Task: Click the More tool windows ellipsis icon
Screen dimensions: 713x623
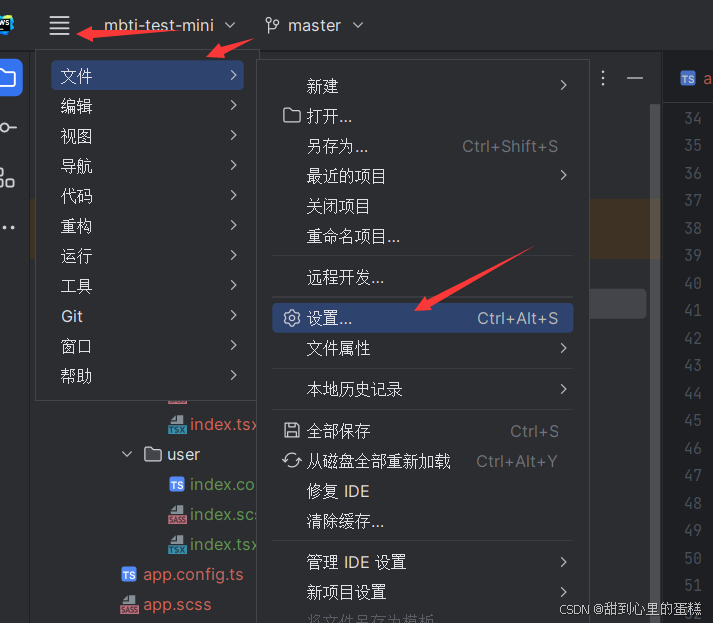Action: pos(8,227)
